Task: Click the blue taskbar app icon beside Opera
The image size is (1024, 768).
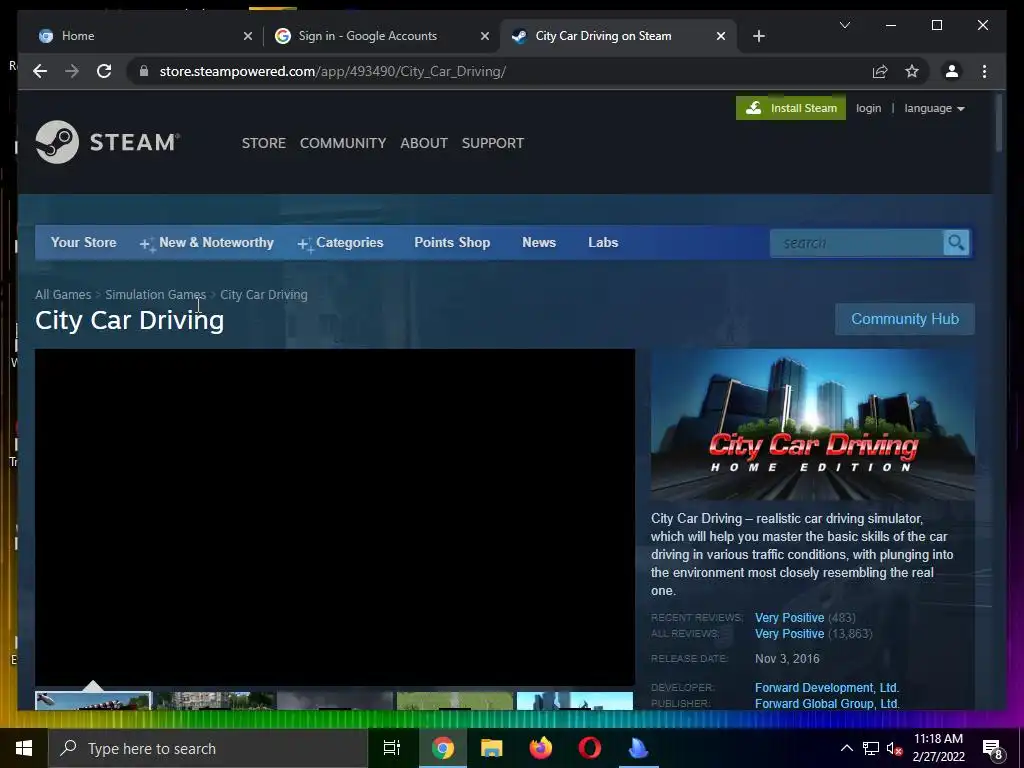Action: [638, 748]
